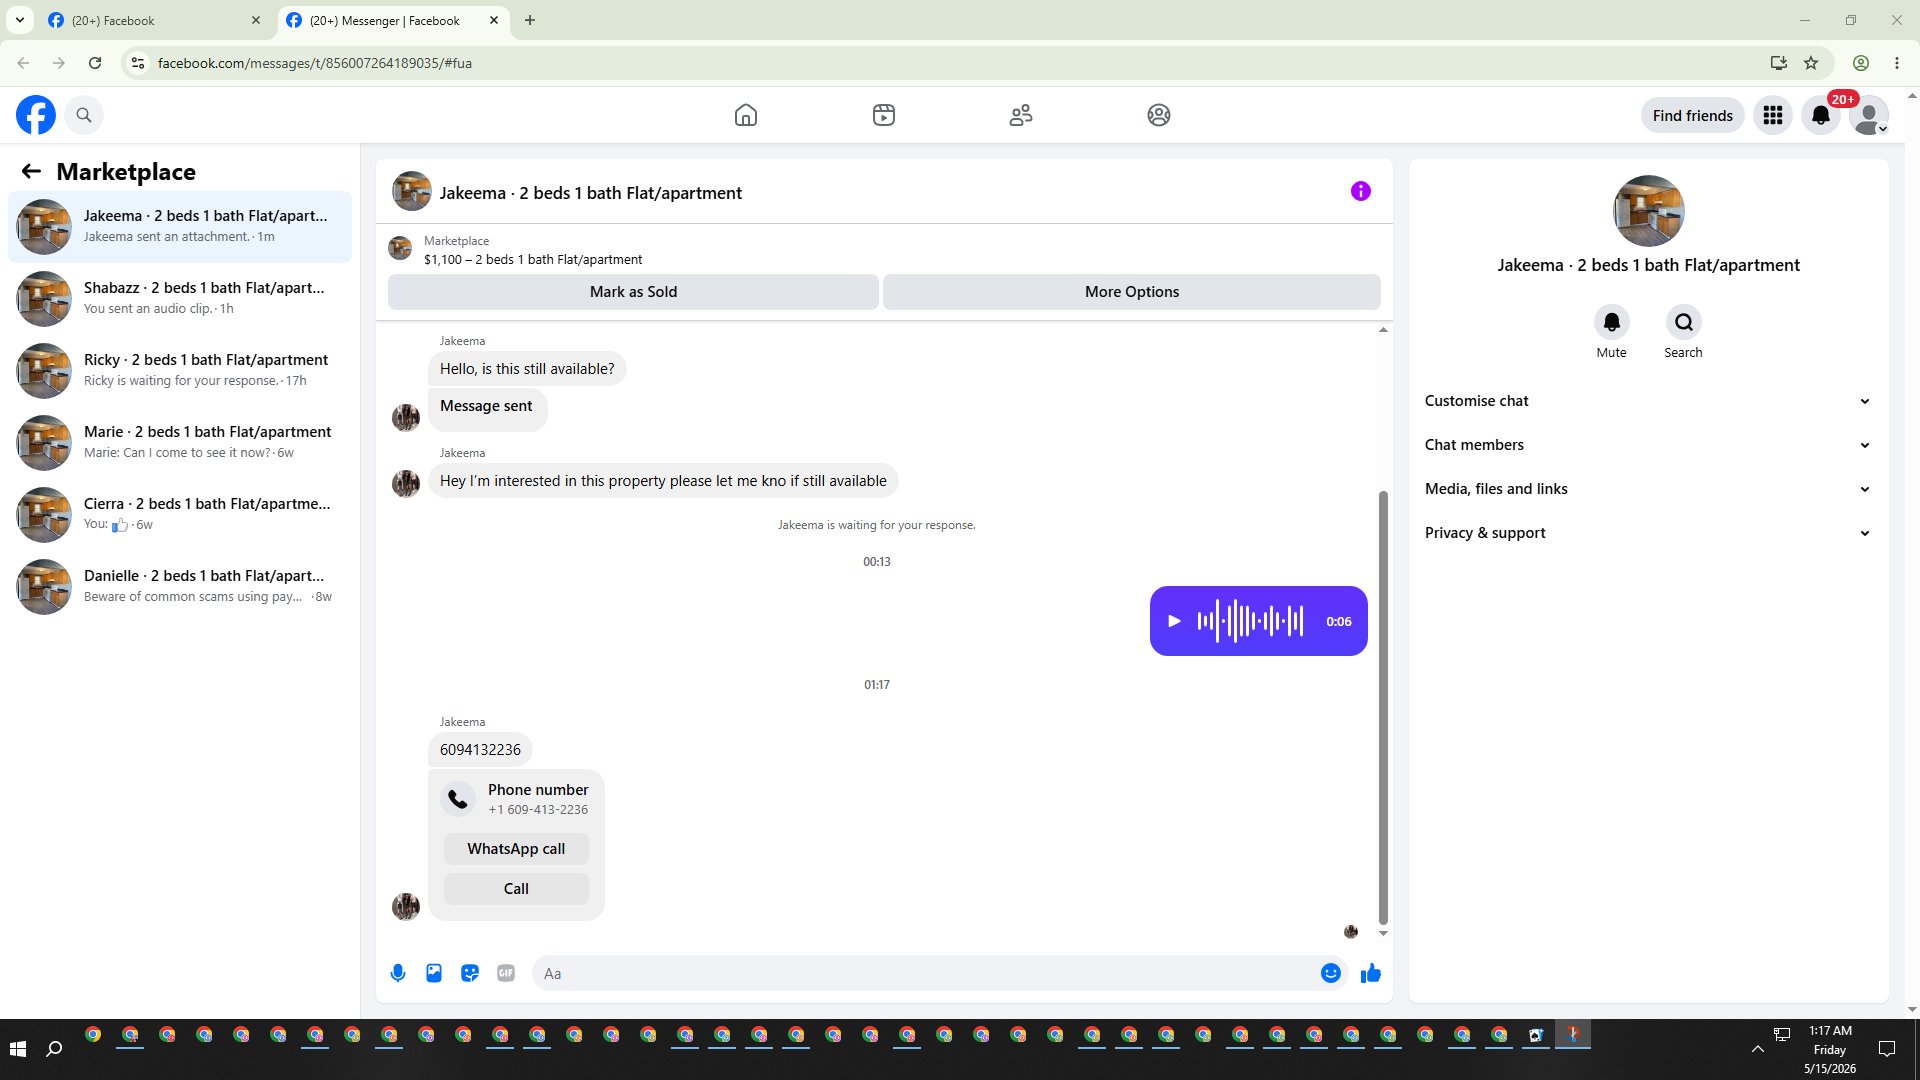
Task: Send a thumbs-up like
Action: pyautogui.click(x=1371, y=973)
